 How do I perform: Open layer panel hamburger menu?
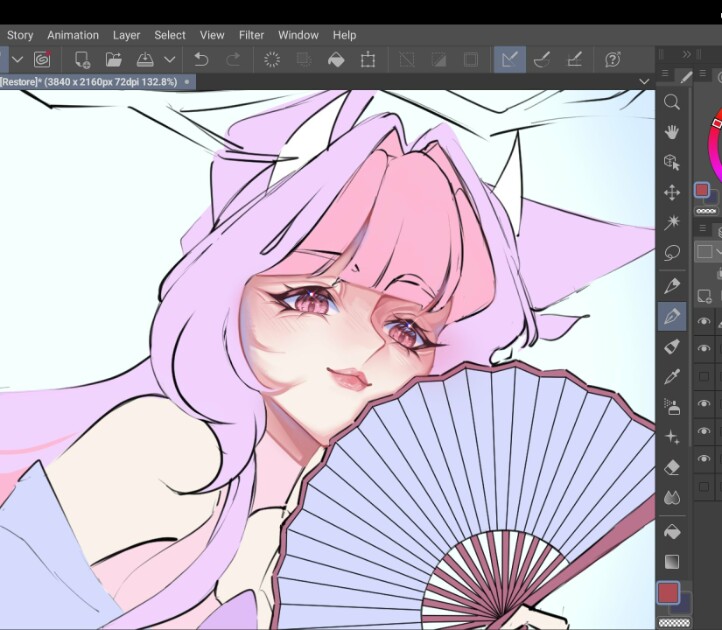(x=703, y=228)
